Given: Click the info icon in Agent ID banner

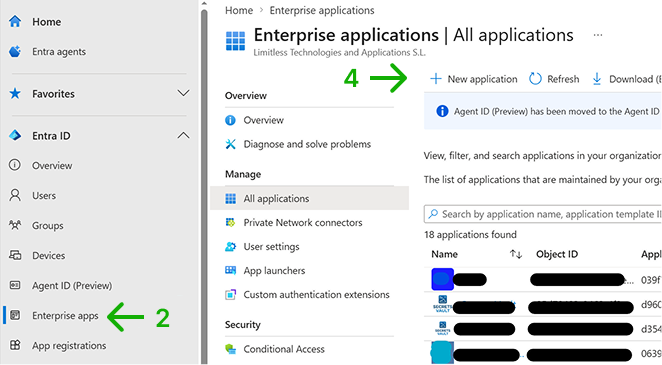Looking at the screenshot, I should coord(442,111).
